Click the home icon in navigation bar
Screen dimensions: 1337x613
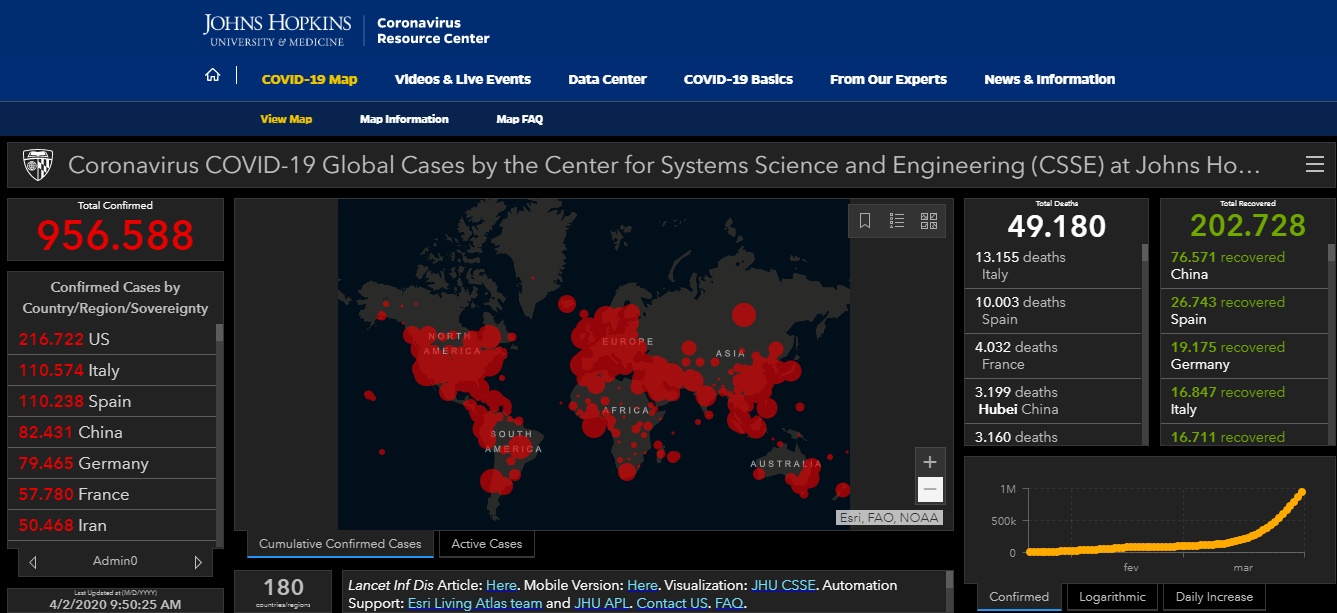(x=212, y=76)
